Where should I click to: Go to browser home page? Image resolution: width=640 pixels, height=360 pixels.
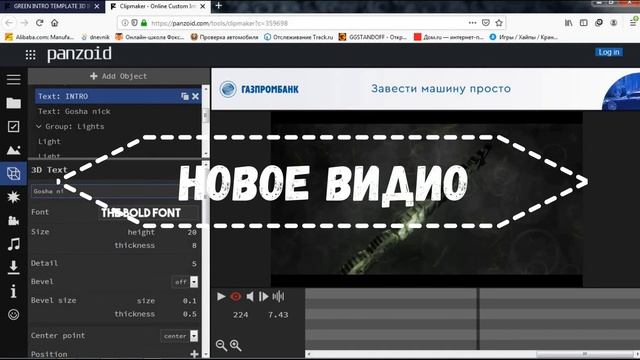[x=54, y=23]
